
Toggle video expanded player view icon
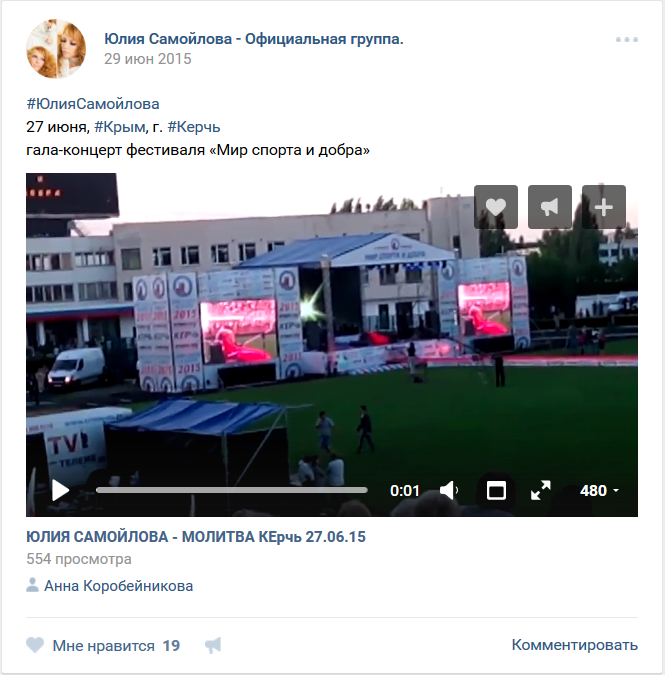click(x=496, y=491)
